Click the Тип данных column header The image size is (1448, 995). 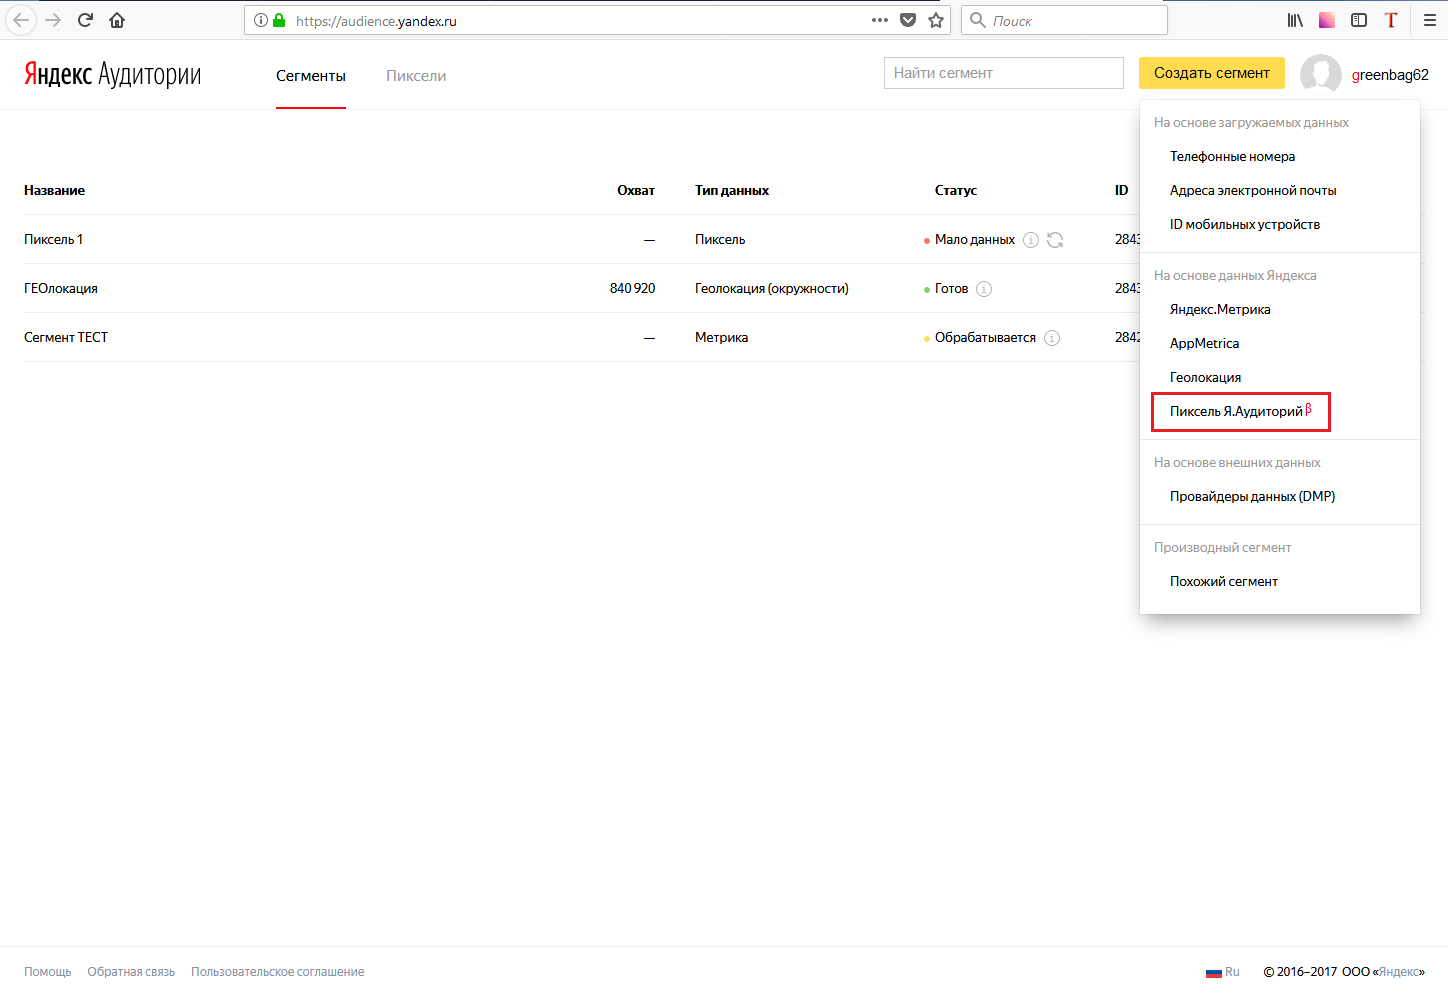pyautogui.click(x=732, y=190)
